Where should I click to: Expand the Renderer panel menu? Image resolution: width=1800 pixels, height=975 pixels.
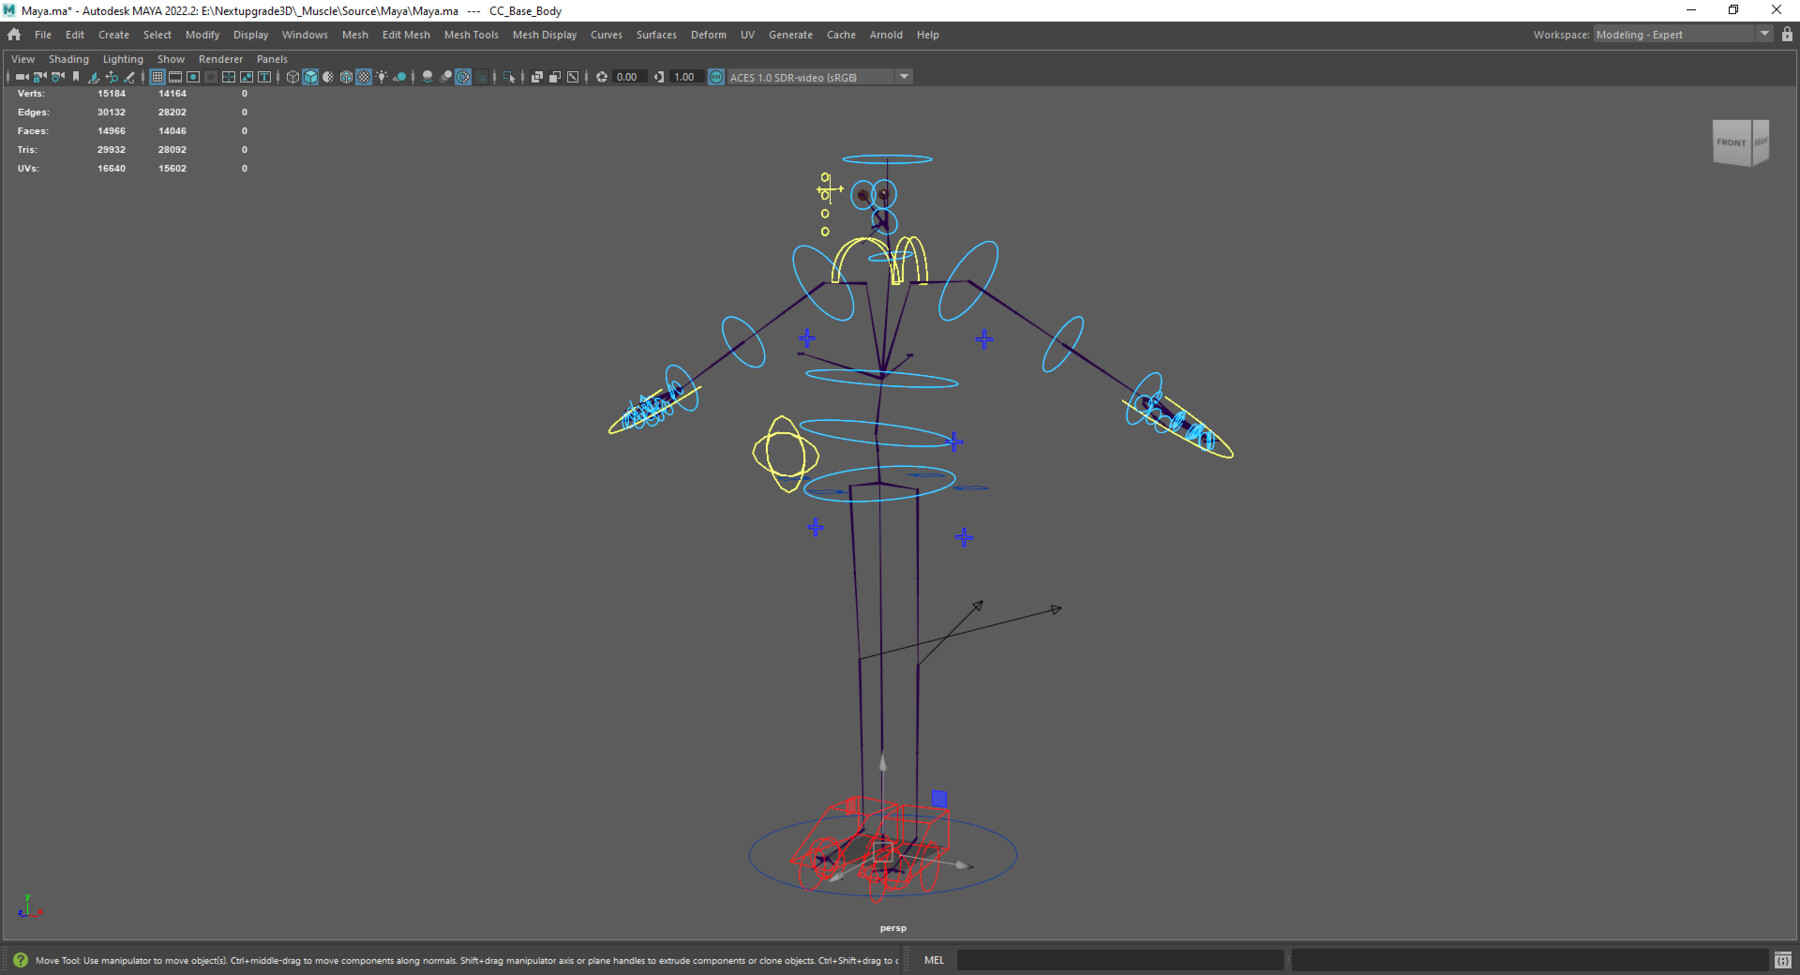coord(220,59)
